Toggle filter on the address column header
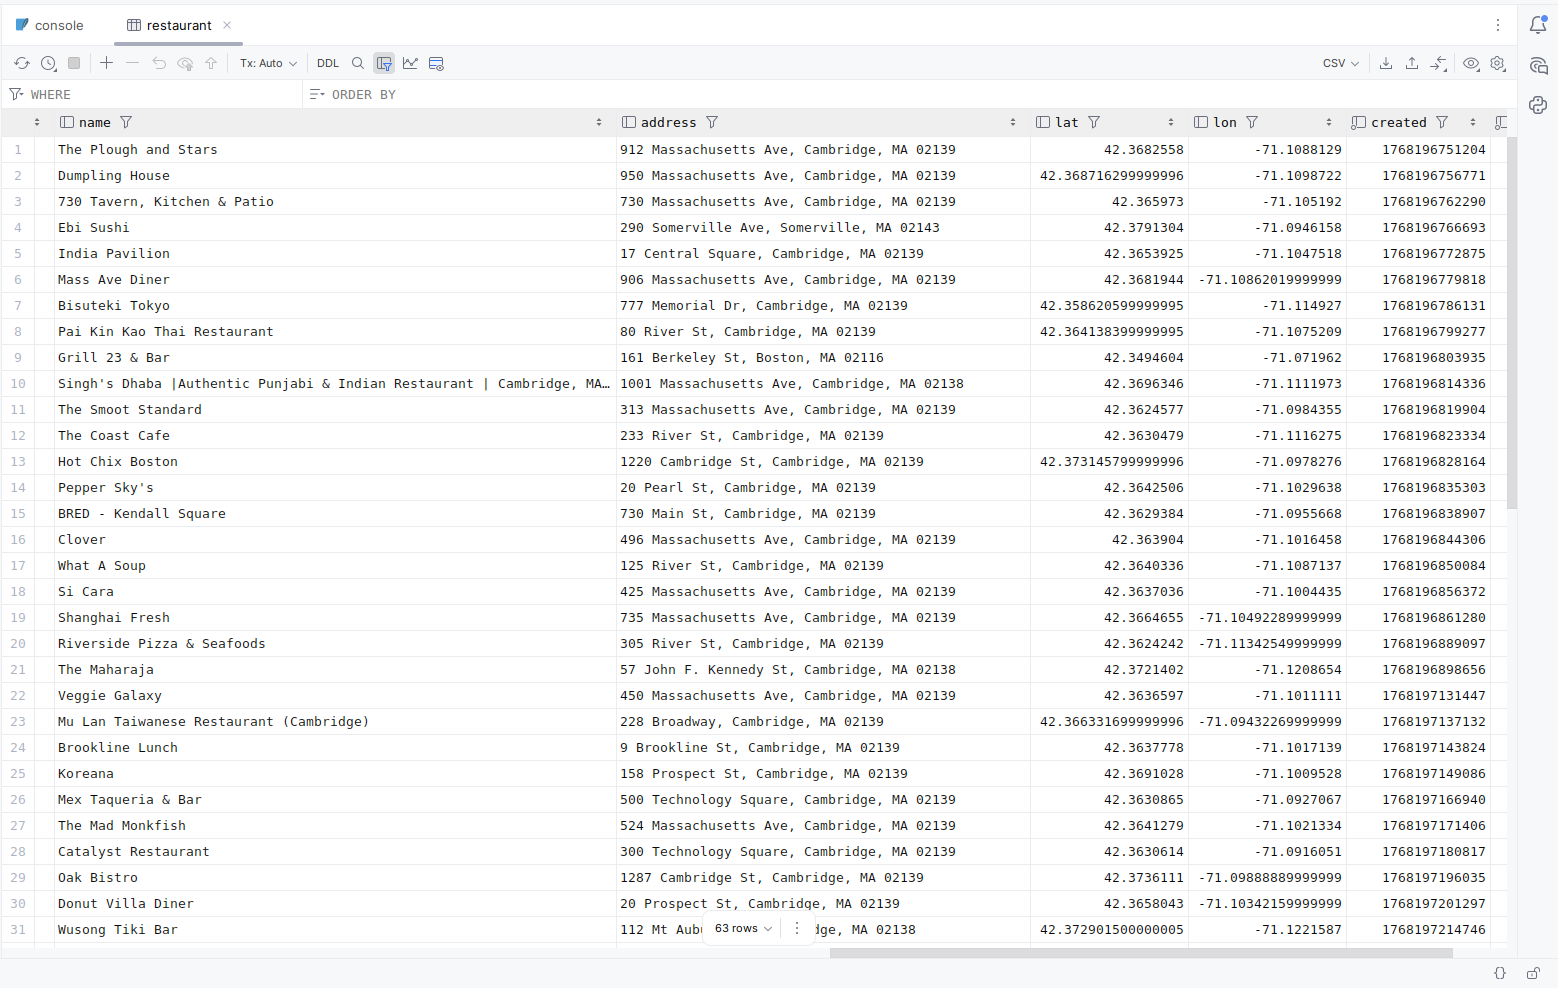This screenshot has width=1558, height=988. 712,122
